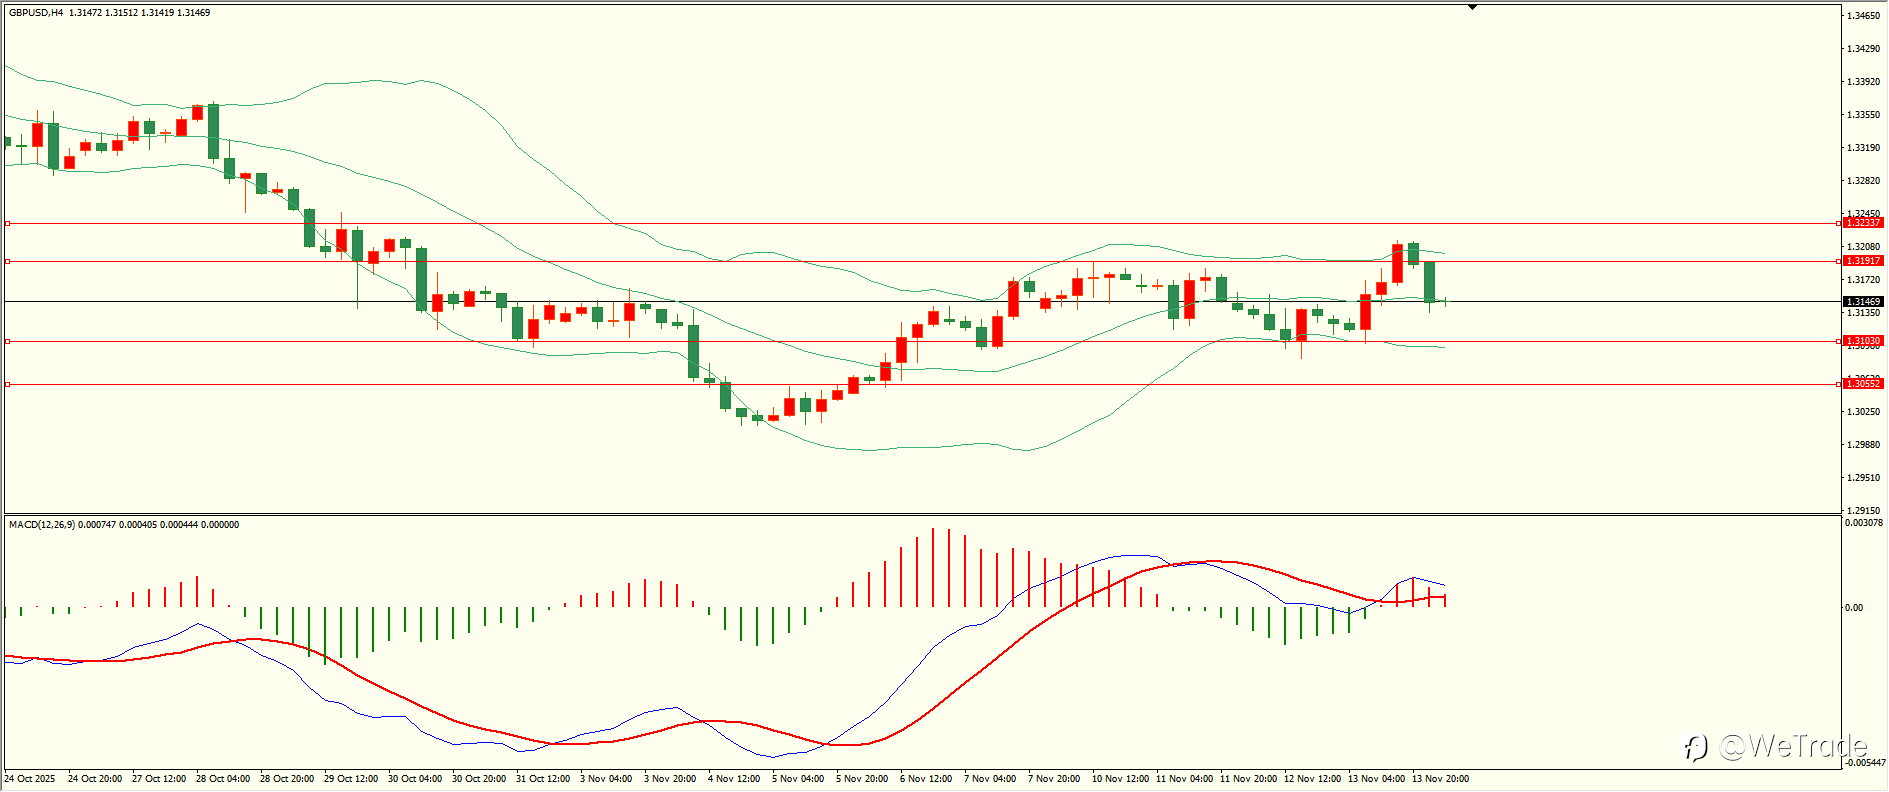
Task: Select the red 1.31917 price level tag
Action: pyautogui.click(x=1864, y=261)
